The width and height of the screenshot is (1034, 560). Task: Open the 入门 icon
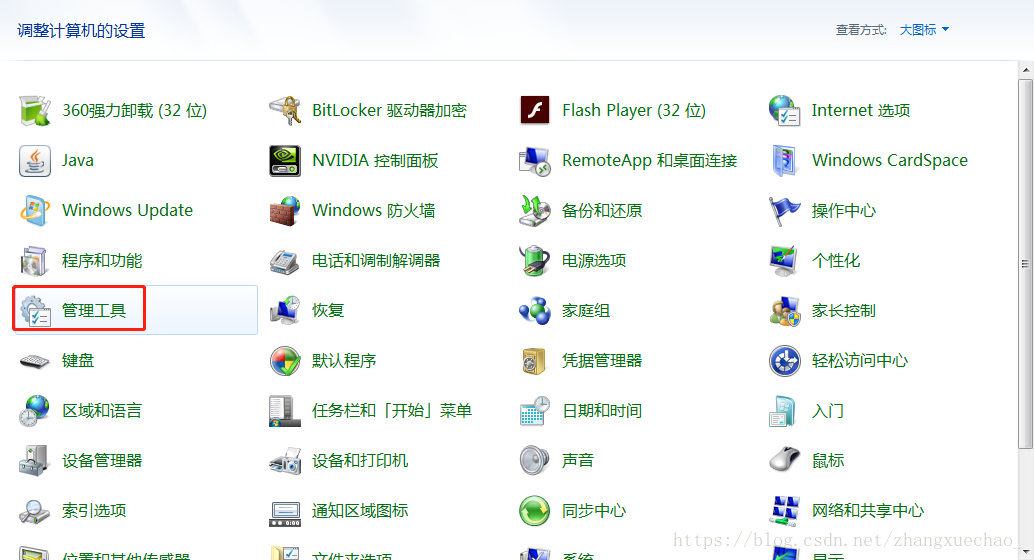point(785,411)
